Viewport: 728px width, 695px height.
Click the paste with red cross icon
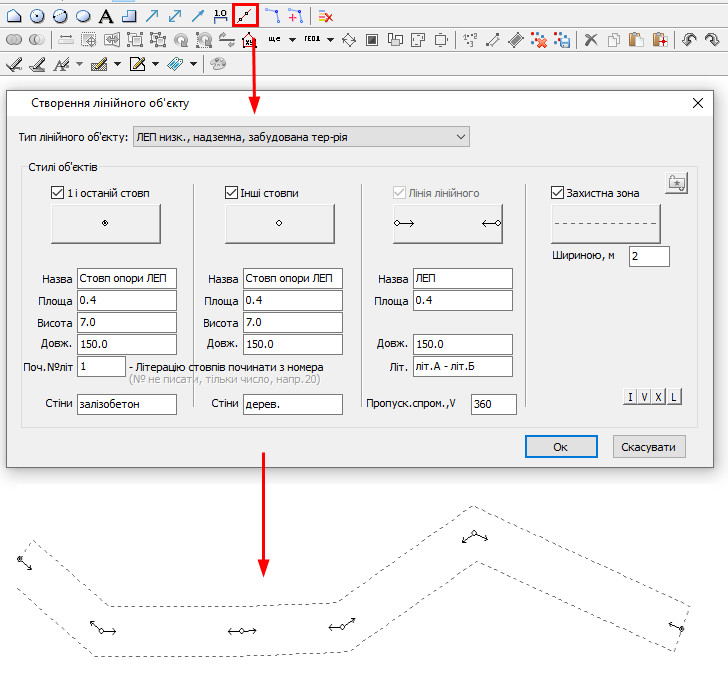[x=659, y=40]
